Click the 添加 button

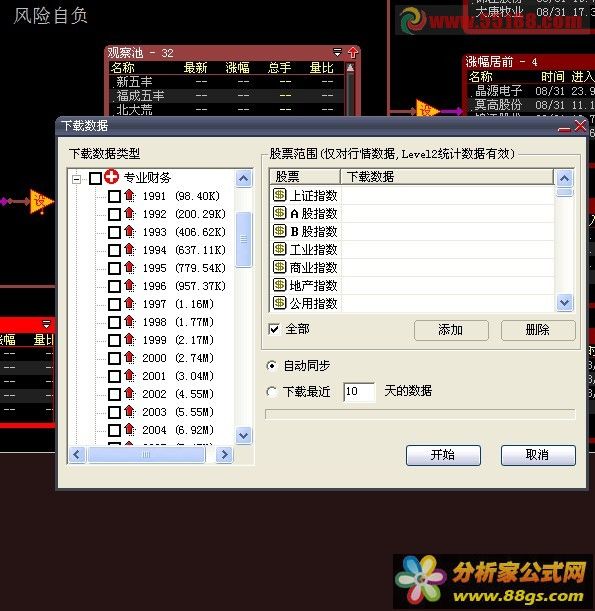pos(451,330)
